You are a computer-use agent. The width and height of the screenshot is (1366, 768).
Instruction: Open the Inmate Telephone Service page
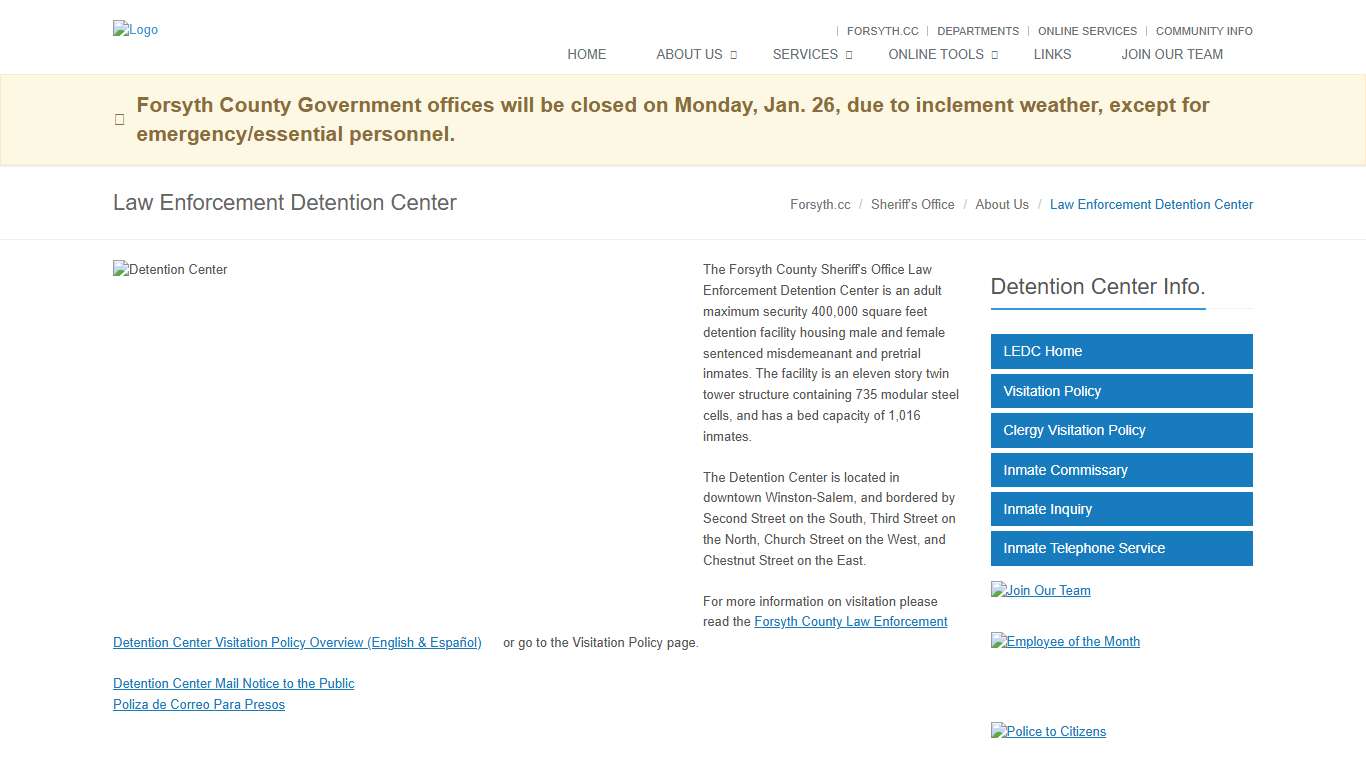pos(1121,548)
